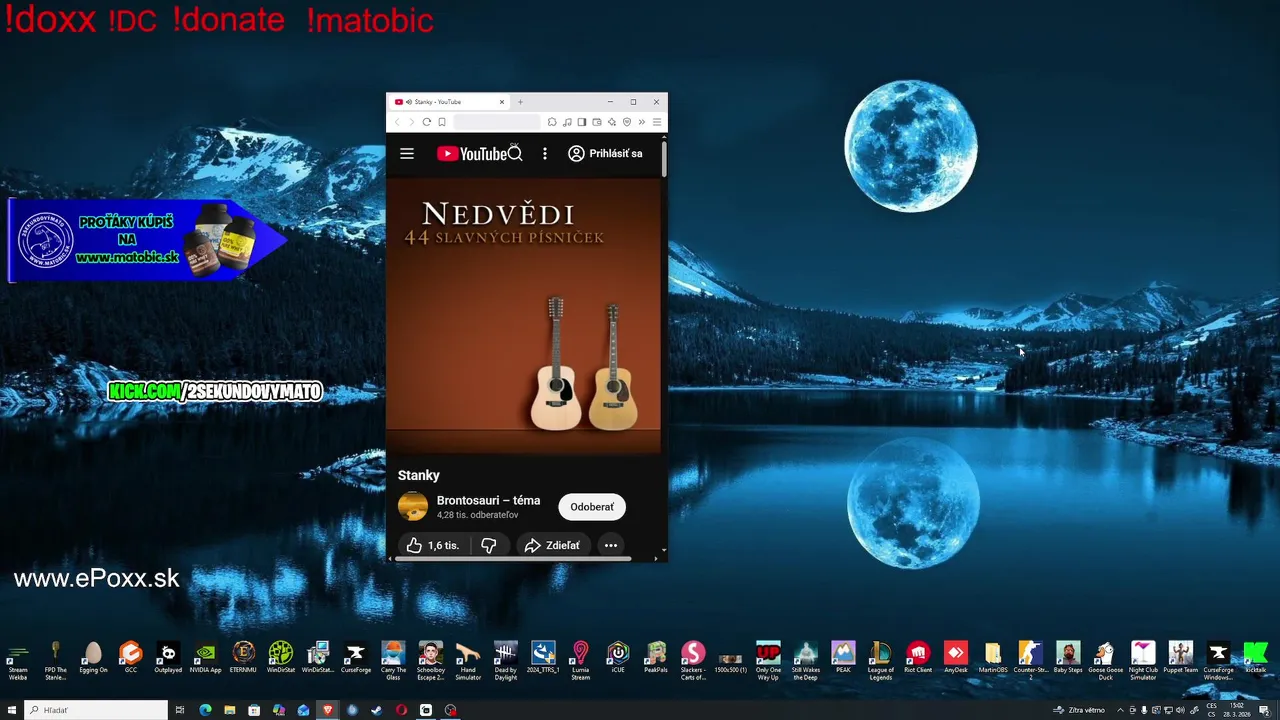This screenshot has height=720, width=1280.
Task: Open YouTube search with magnifier icon
Action: [x=515, y=153]
